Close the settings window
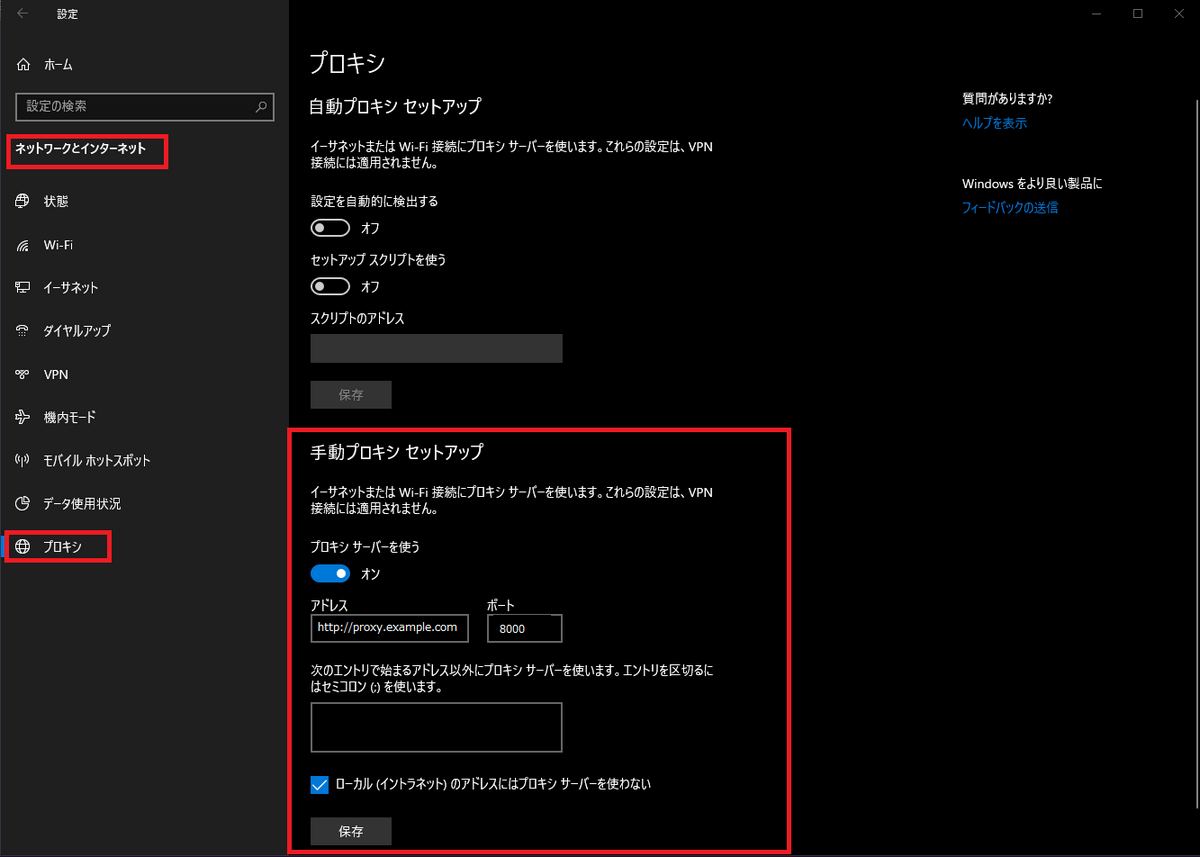This screenshot has width=1200, height=857. (x=1181, y=14)
